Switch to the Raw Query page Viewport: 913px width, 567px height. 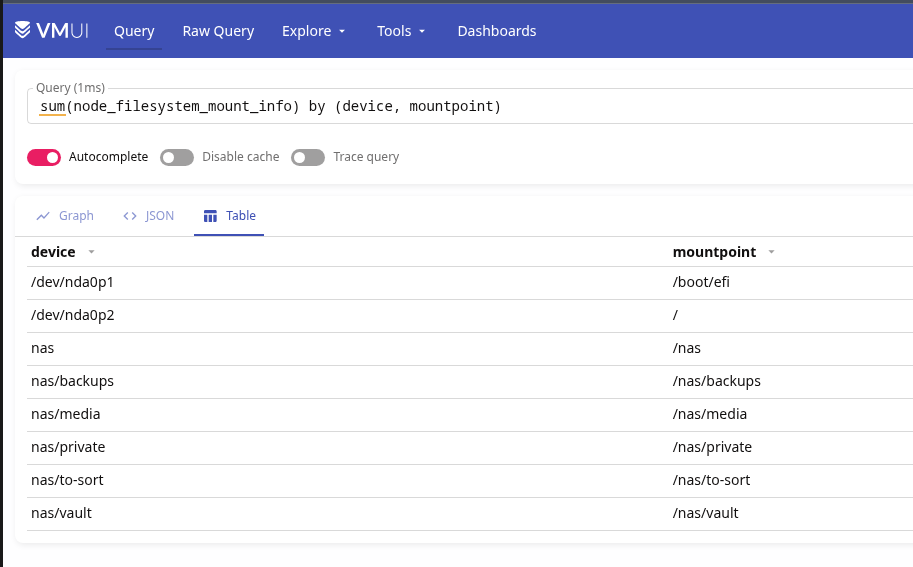(218, 31)
